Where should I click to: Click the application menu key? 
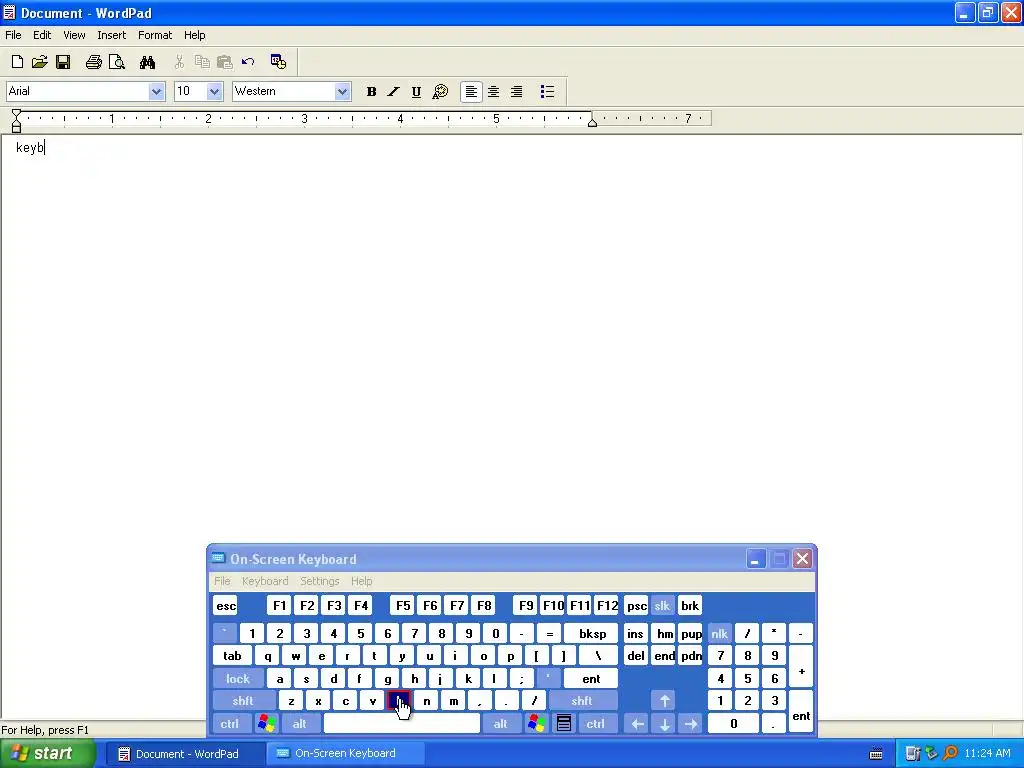point(564,724)
